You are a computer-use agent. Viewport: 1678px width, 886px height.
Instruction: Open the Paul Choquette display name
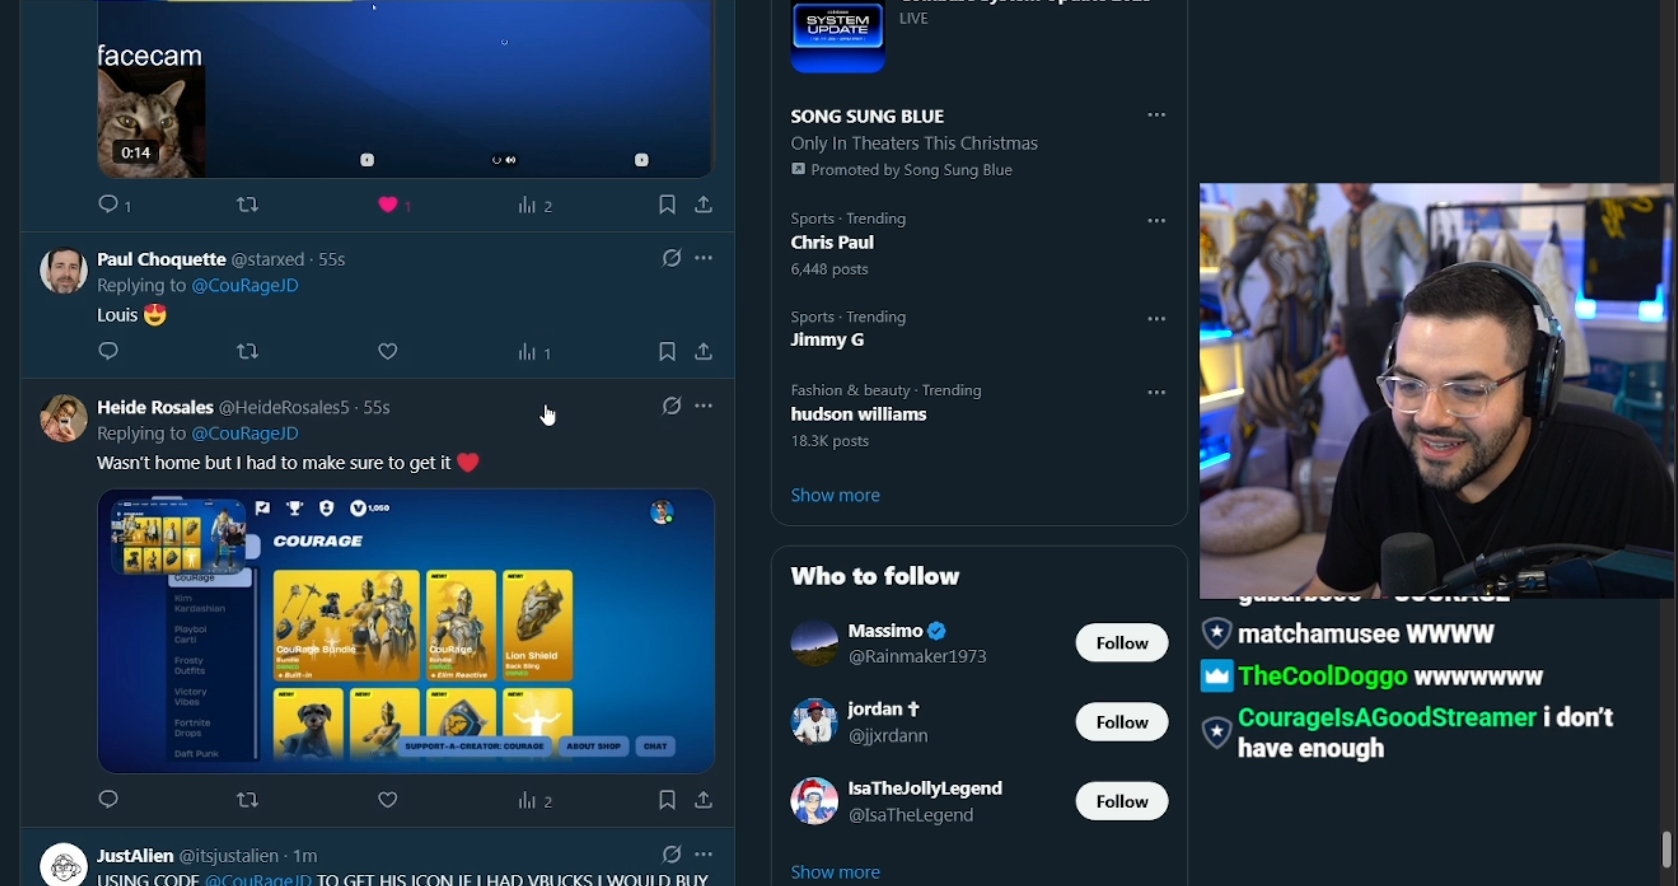click(x=161, y=259)
